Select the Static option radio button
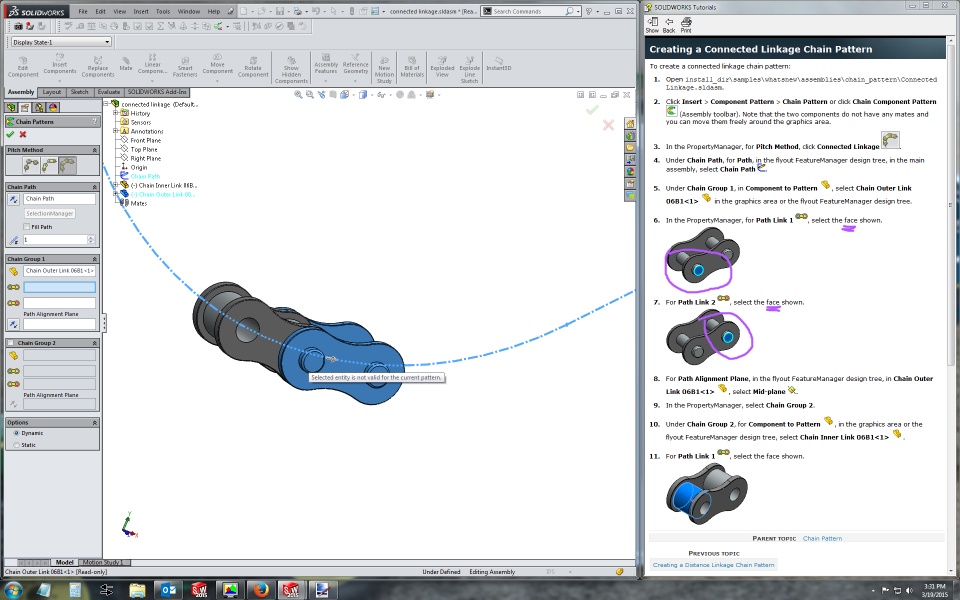The image size is (960, 600). 17,445
